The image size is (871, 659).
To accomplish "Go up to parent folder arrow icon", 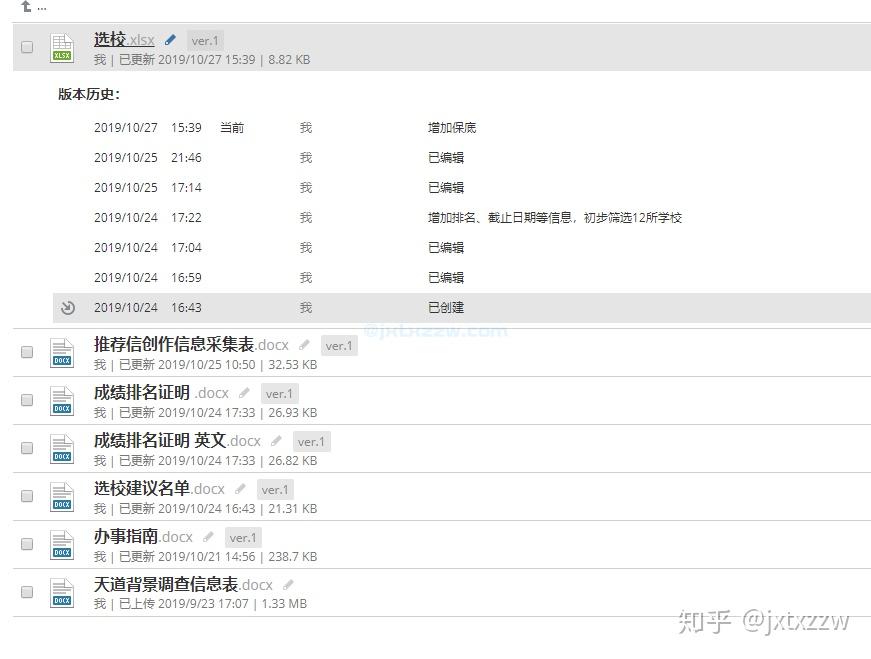I will (26, 7).
